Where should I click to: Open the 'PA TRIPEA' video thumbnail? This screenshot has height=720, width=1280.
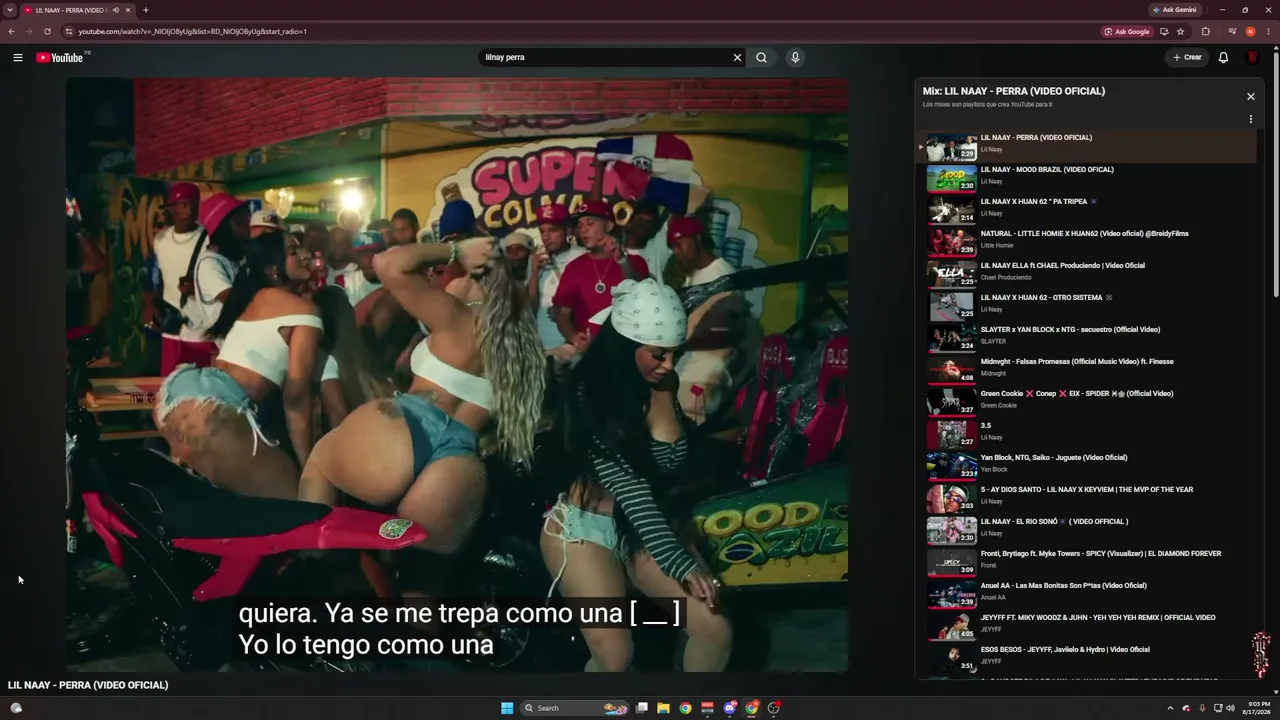[x=951, y=210]
